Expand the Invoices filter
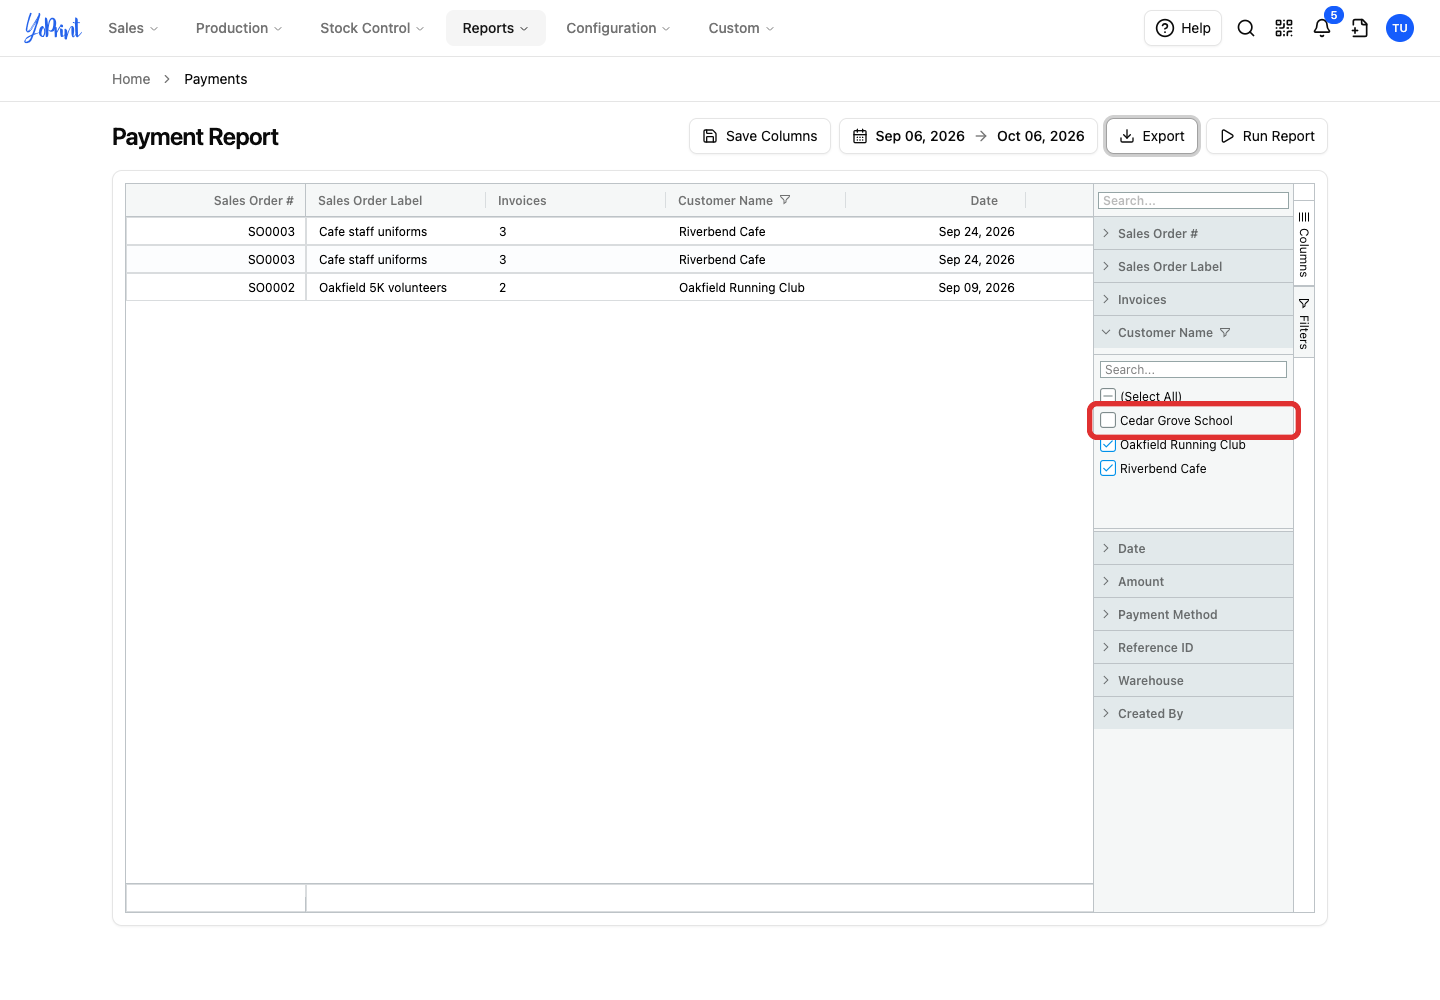Viewport: 1440px width, 1000px height. pyautogui.click(x=1193, y=300)
